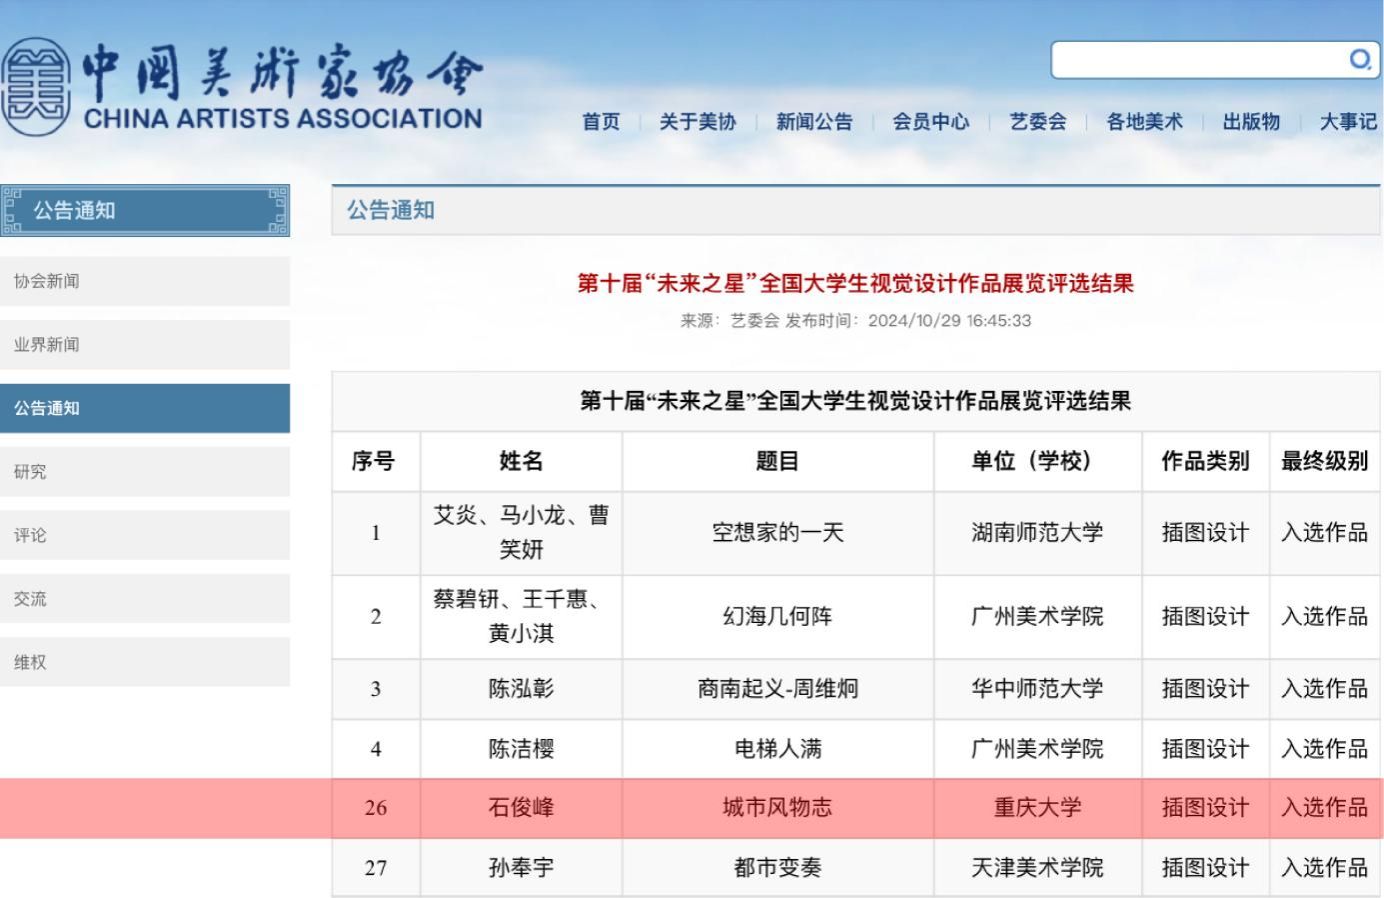Open 各地美术 in the navigation bar
1384x898 pixels.
click(1144, 122)
